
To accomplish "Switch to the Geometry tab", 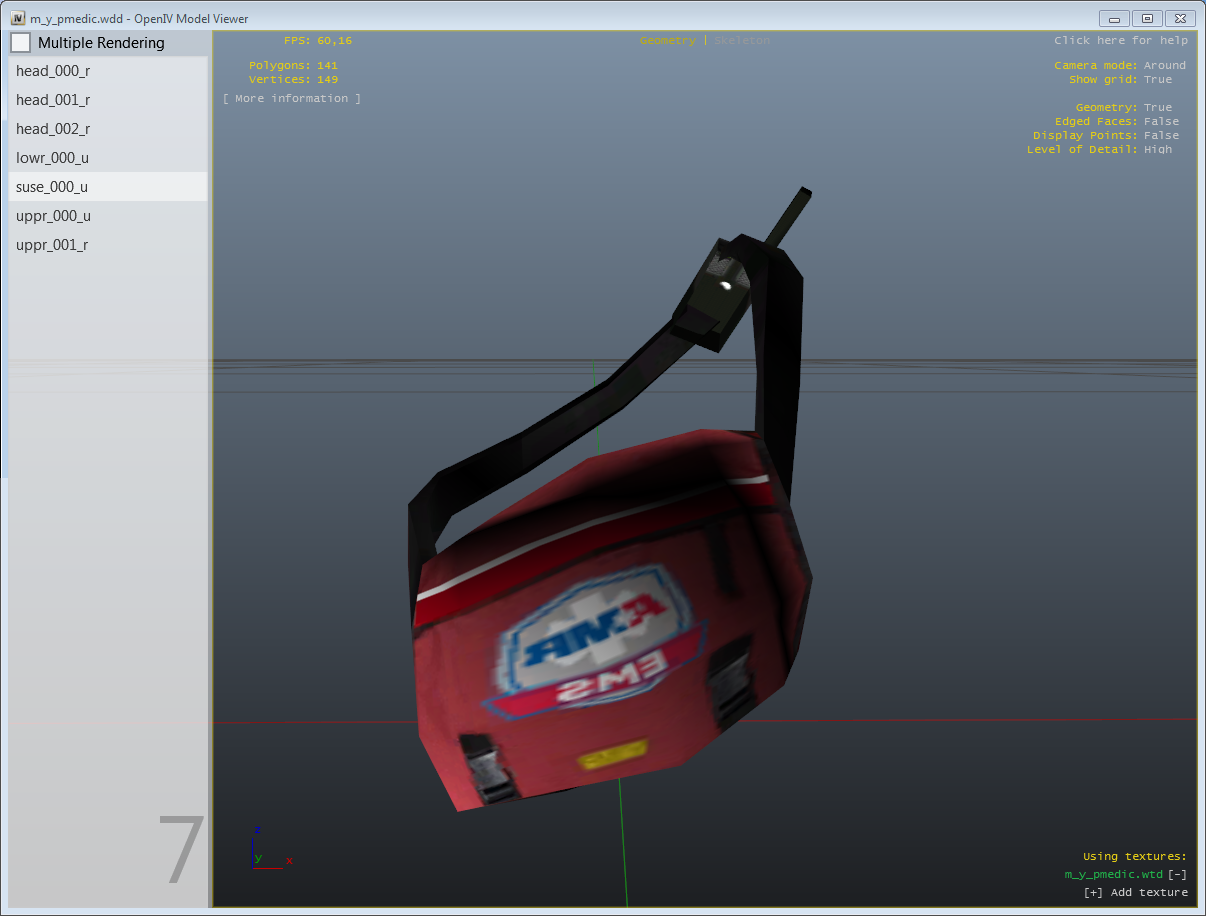I will click(667, 41).
